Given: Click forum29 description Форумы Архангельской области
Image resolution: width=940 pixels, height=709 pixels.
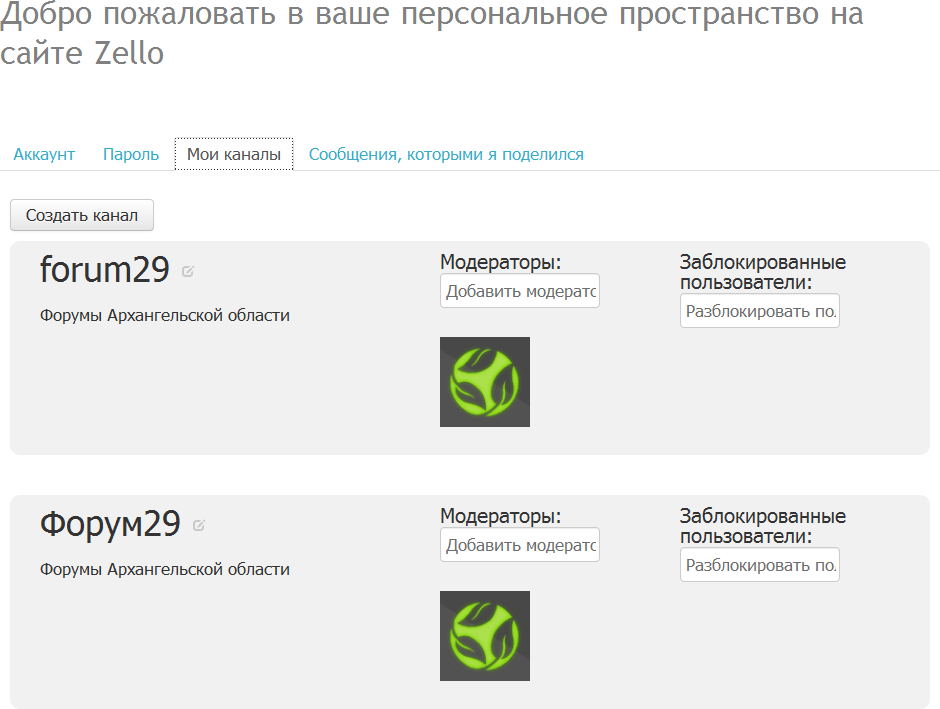Looking at the screenshot, I should coord(165,315).
